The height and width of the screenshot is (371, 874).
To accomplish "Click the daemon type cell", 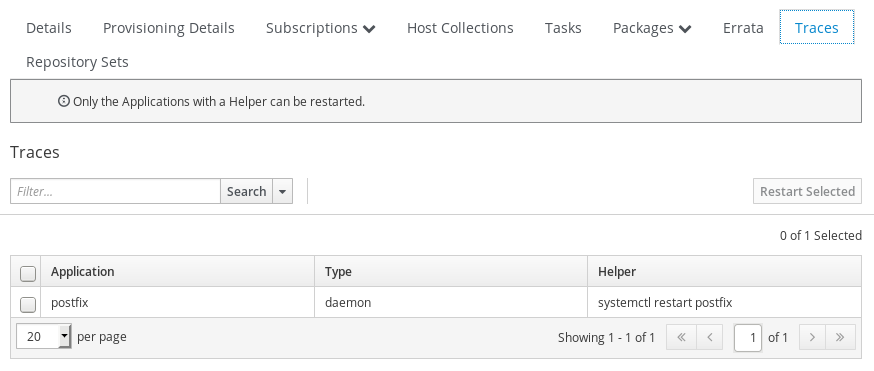I will [x=451, y=302].
